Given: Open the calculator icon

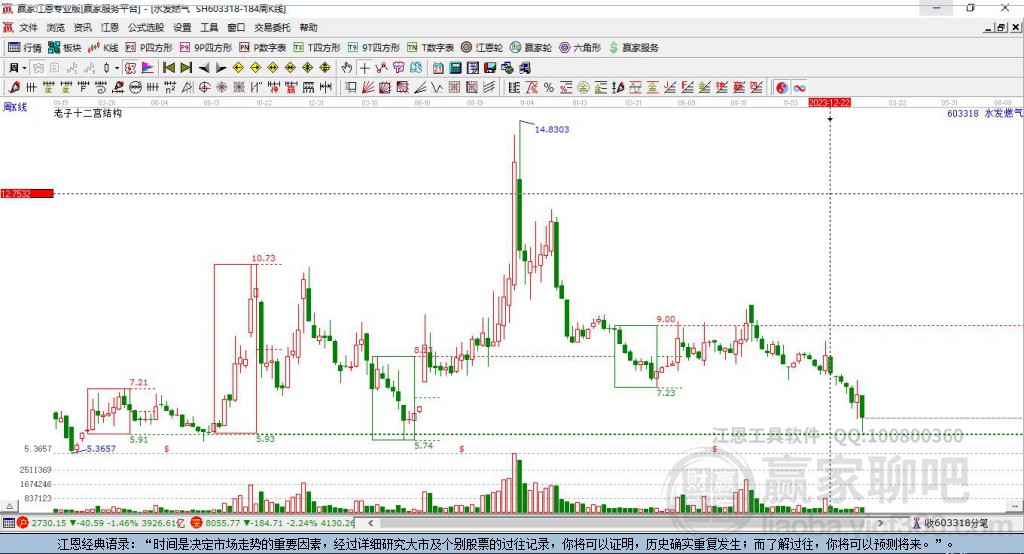Looking at the screenshot, I should click(x=455, y=68).
